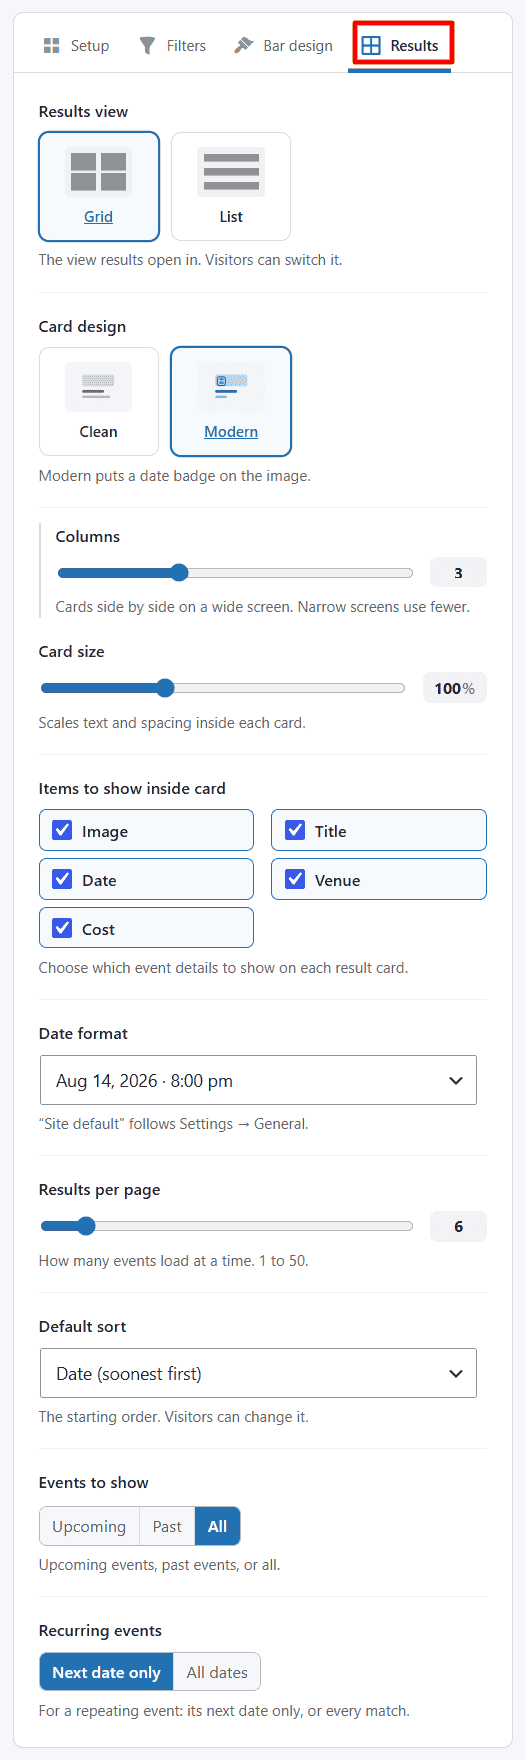Select All dates for recurring events
Image resolution: width=525 pixels, height=1760 pixels.
[217, 1672]
